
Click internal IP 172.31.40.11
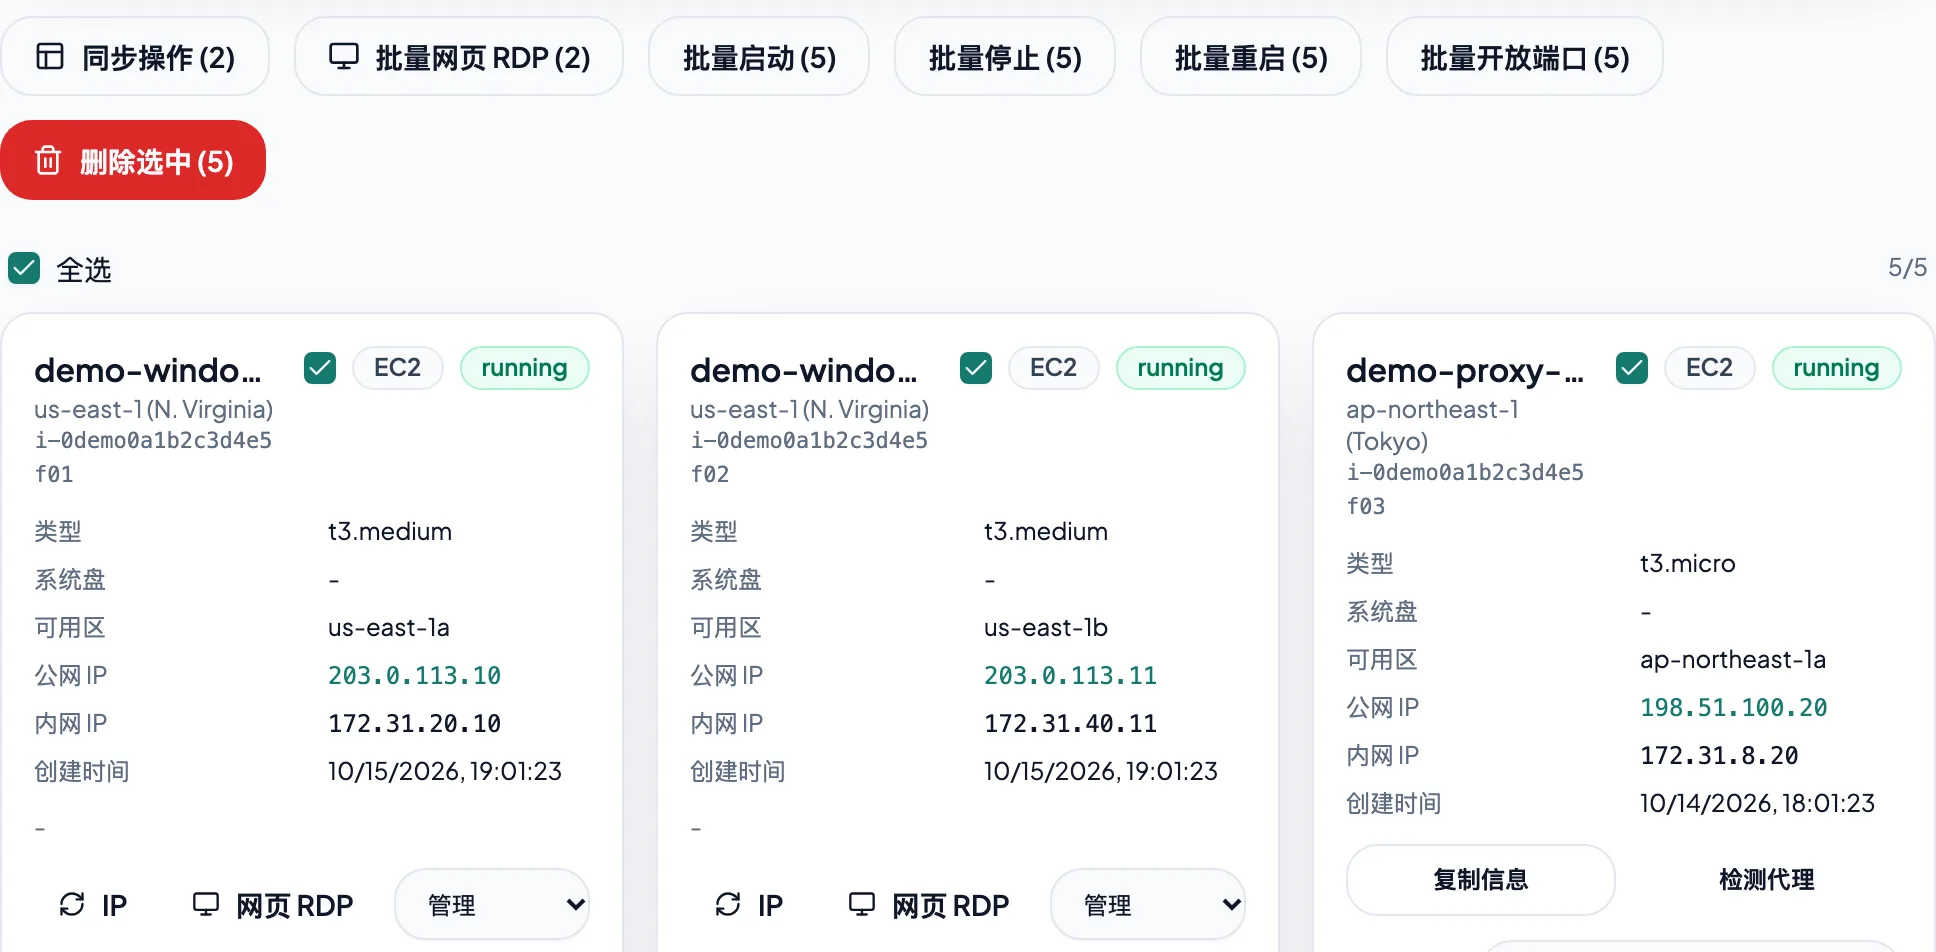point(1070,724)
